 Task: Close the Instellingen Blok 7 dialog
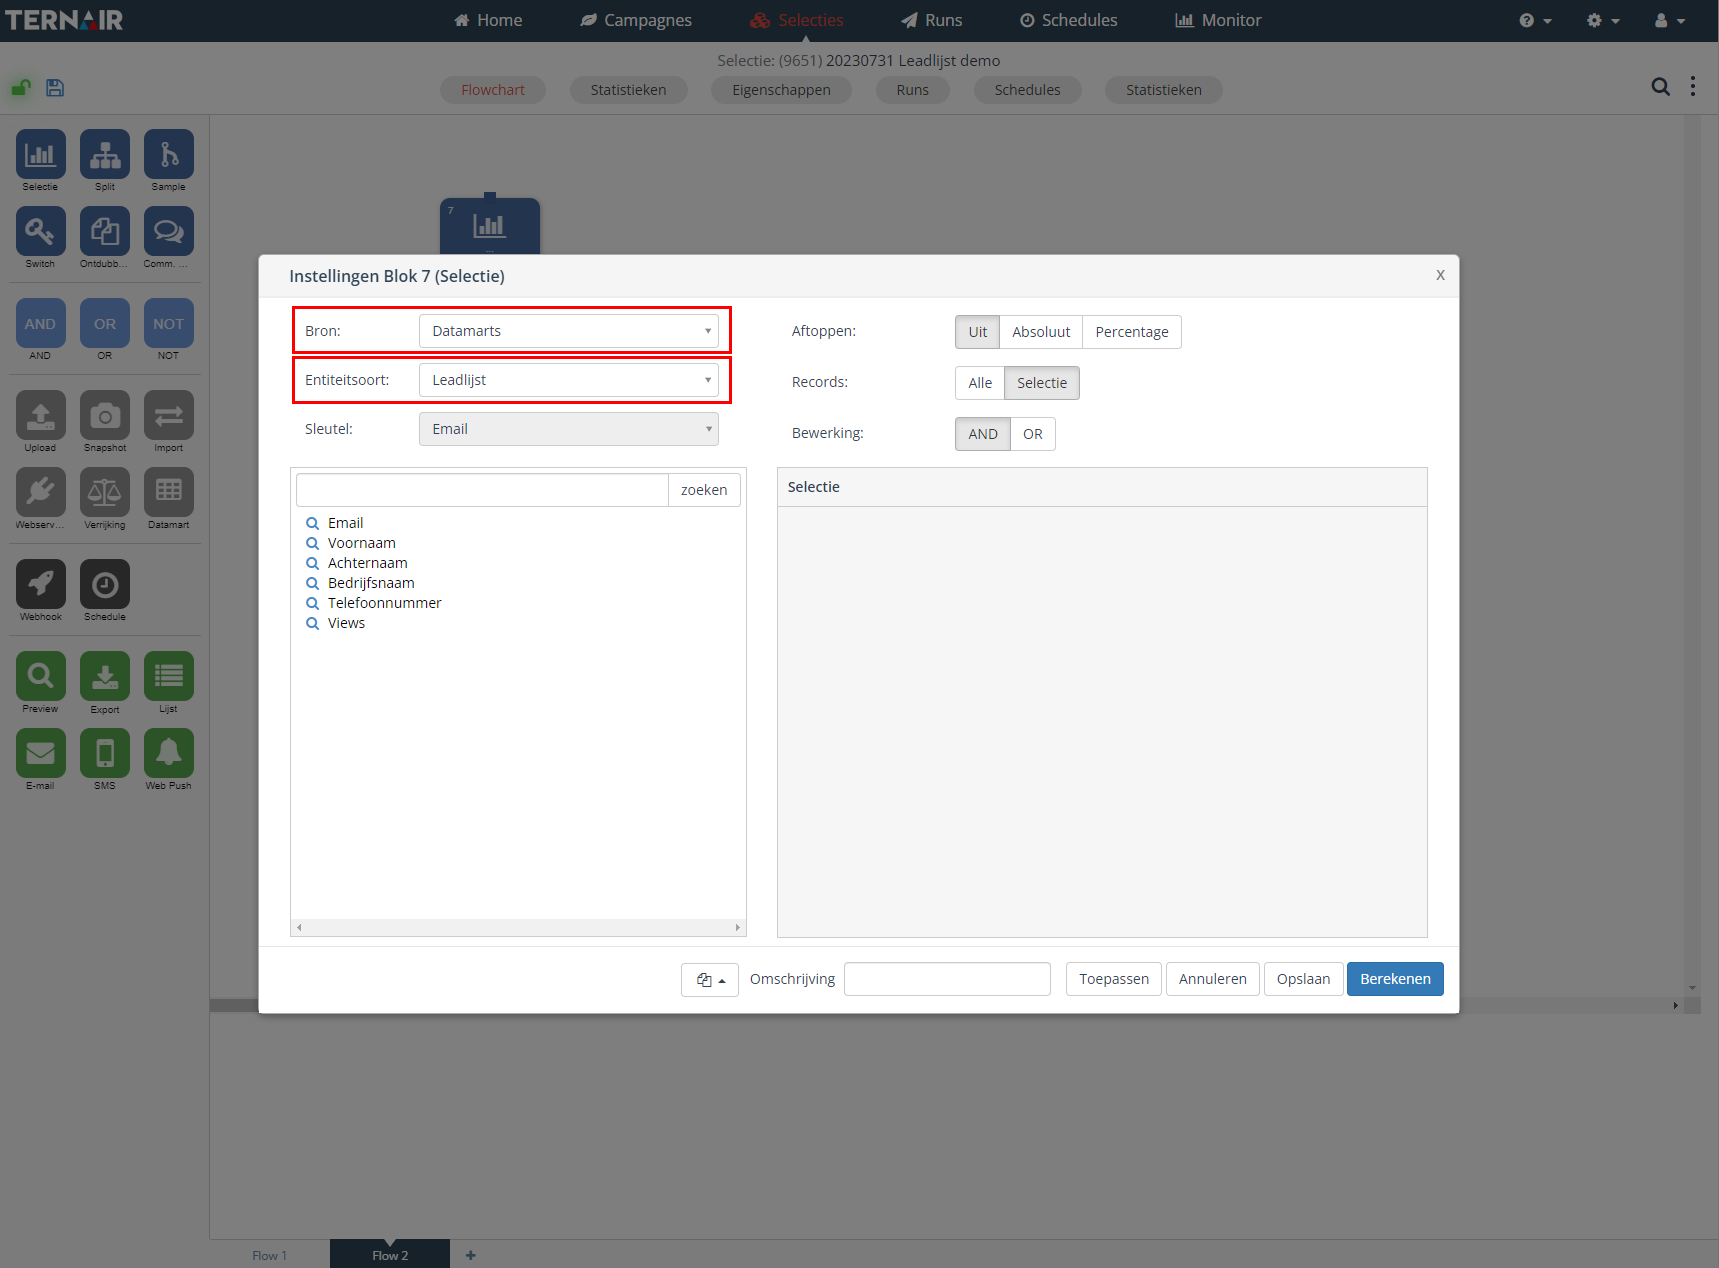click(1440, 275)
